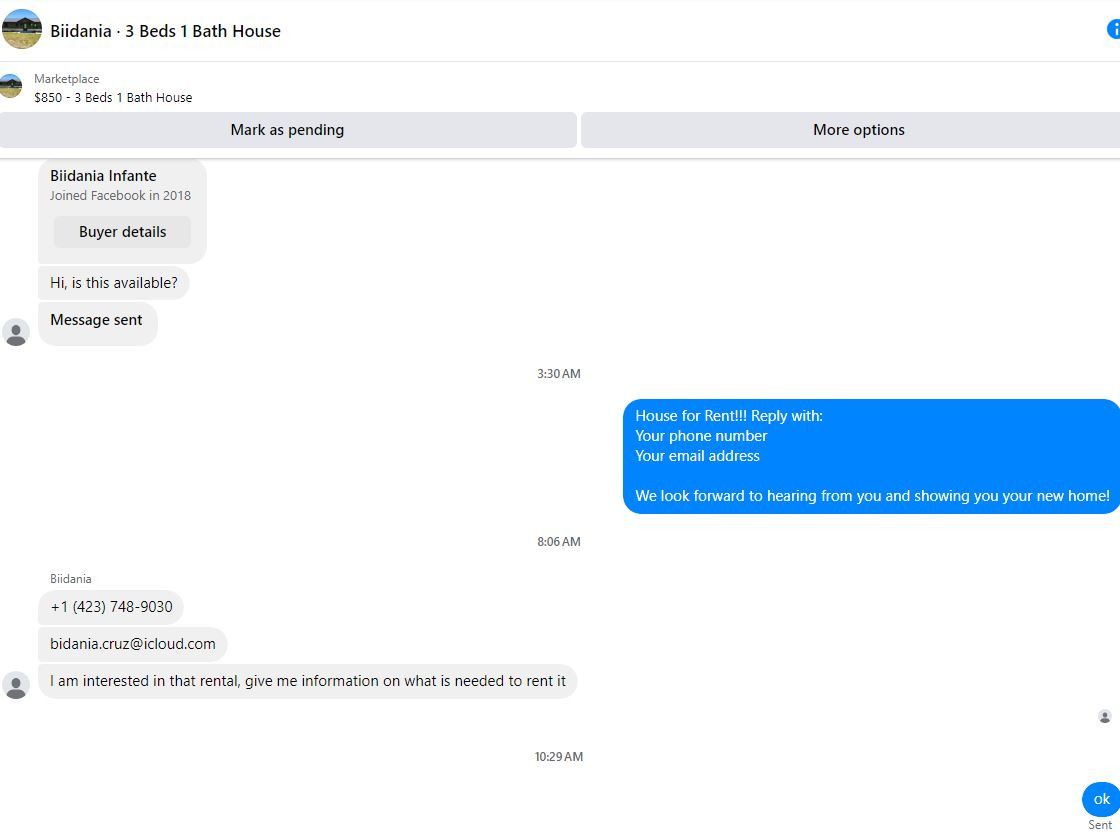
Task: Click the 'House for Rent!!!' blue message bubble
Action: pos(871,456)
